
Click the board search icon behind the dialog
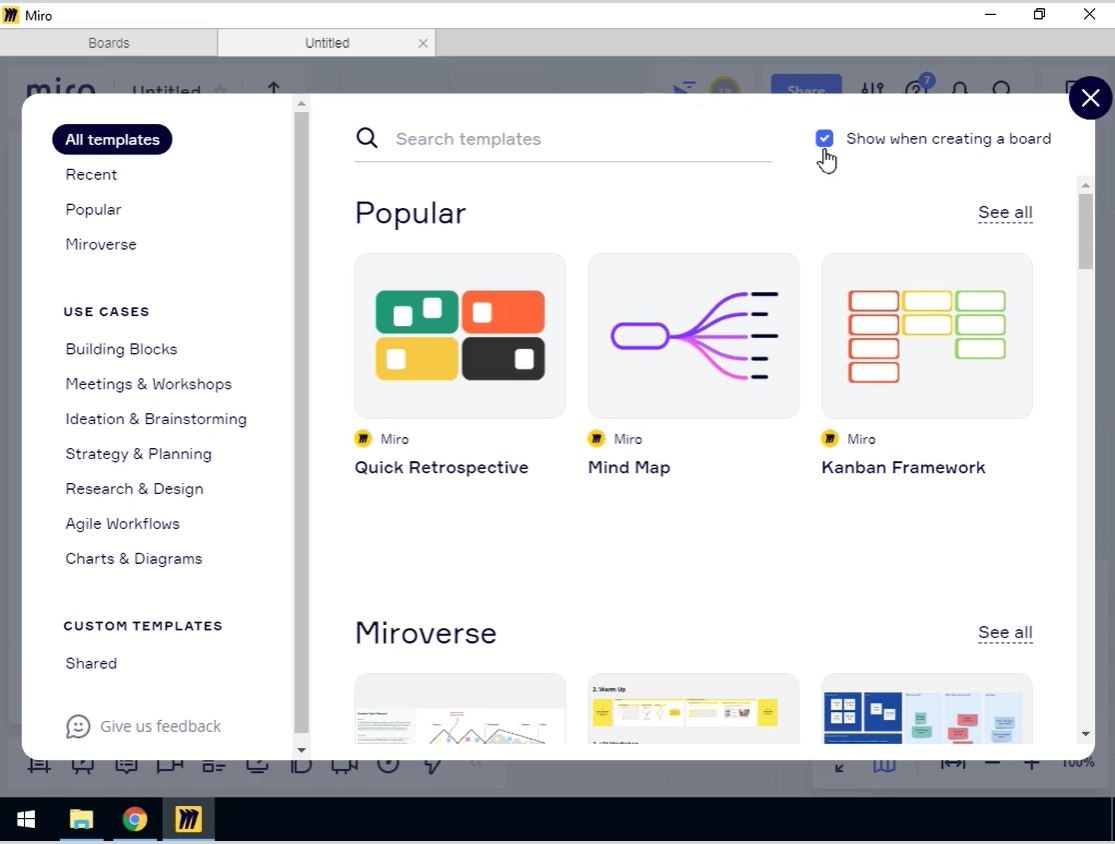point(1001,88)
